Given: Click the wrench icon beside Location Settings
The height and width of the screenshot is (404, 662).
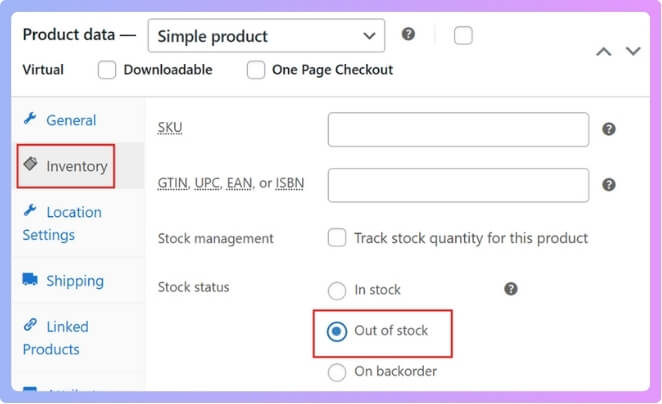Looking at the screenshot, I should point(30,211).
